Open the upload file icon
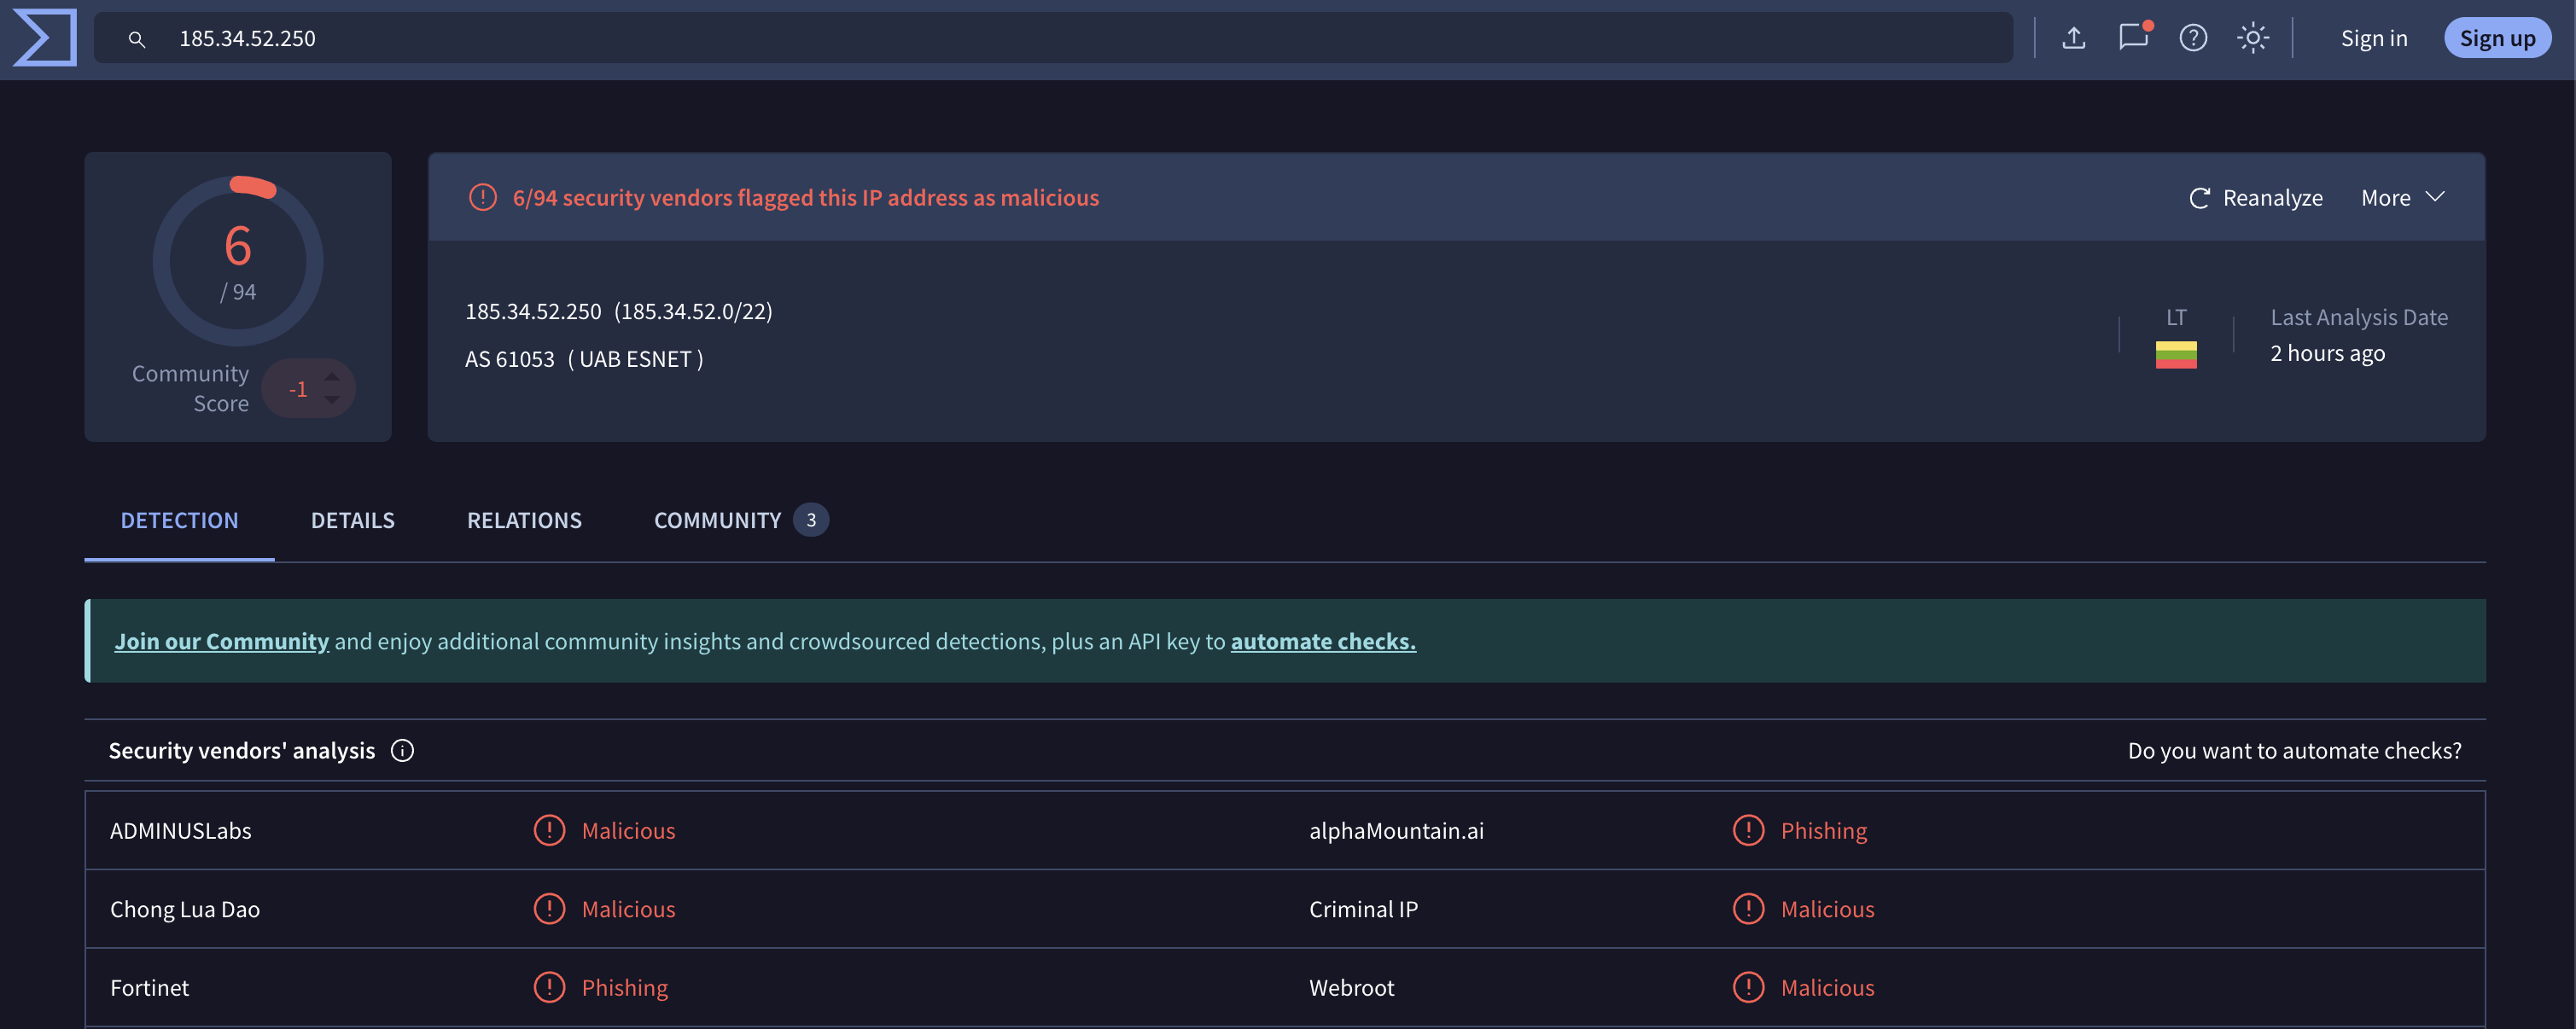 2074,38
